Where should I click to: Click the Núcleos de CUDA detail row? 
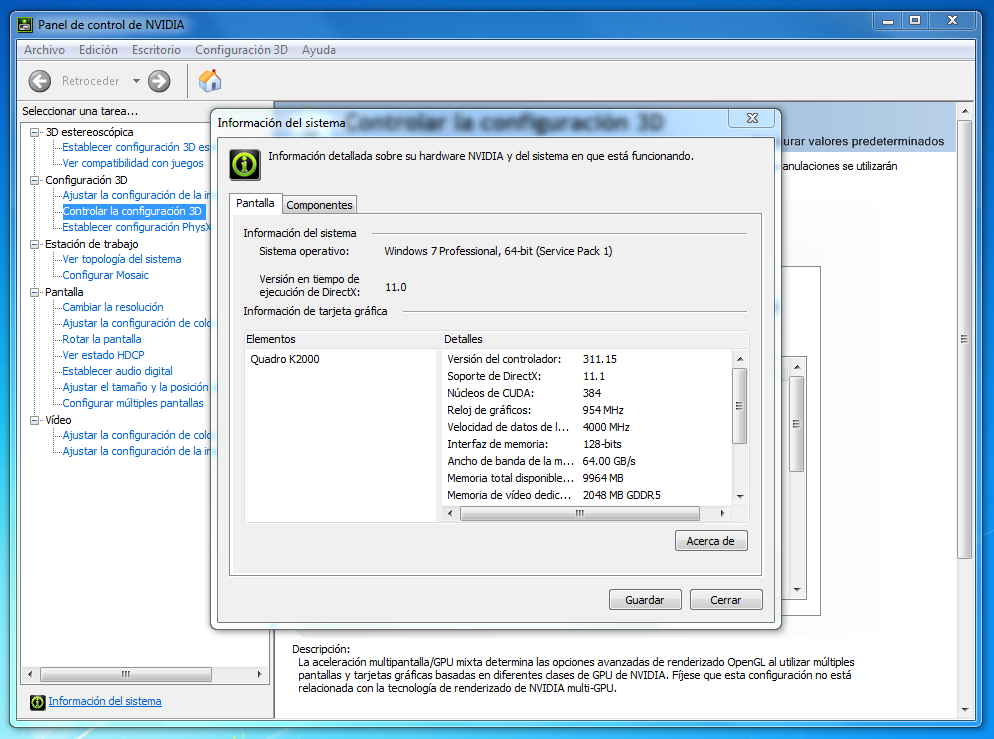coord(588,393)
